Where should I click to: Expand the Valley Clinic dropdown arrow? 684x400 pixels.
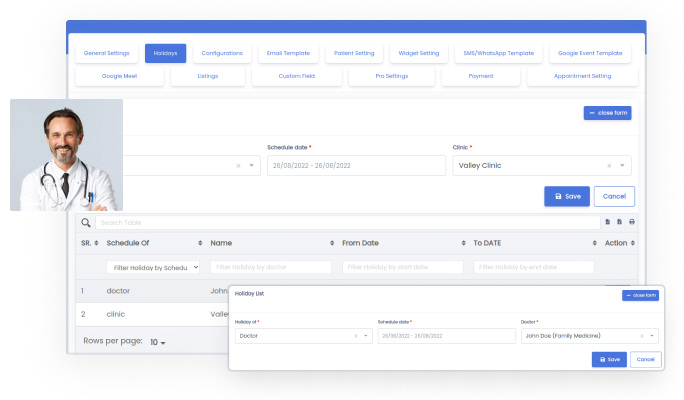[x=622, y=165]
